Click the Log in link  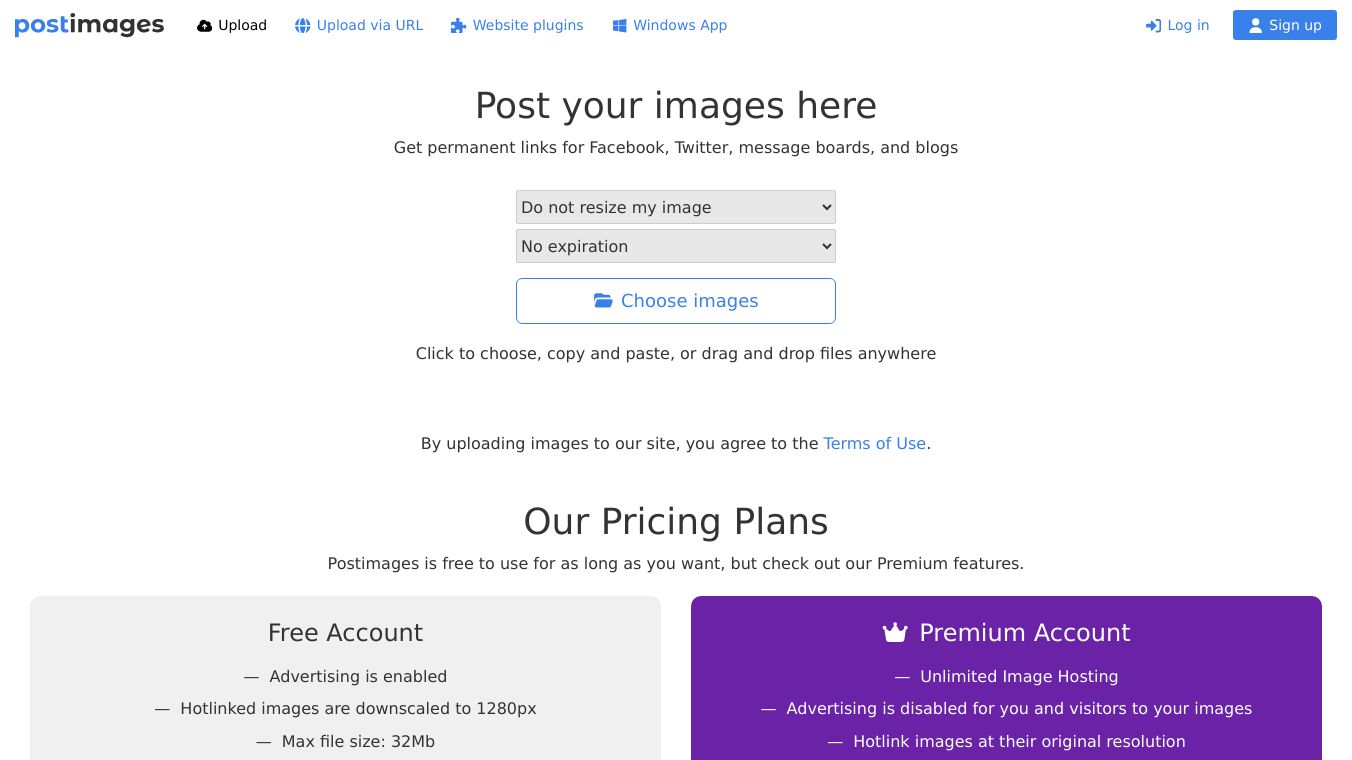[x=1177, y=25]
